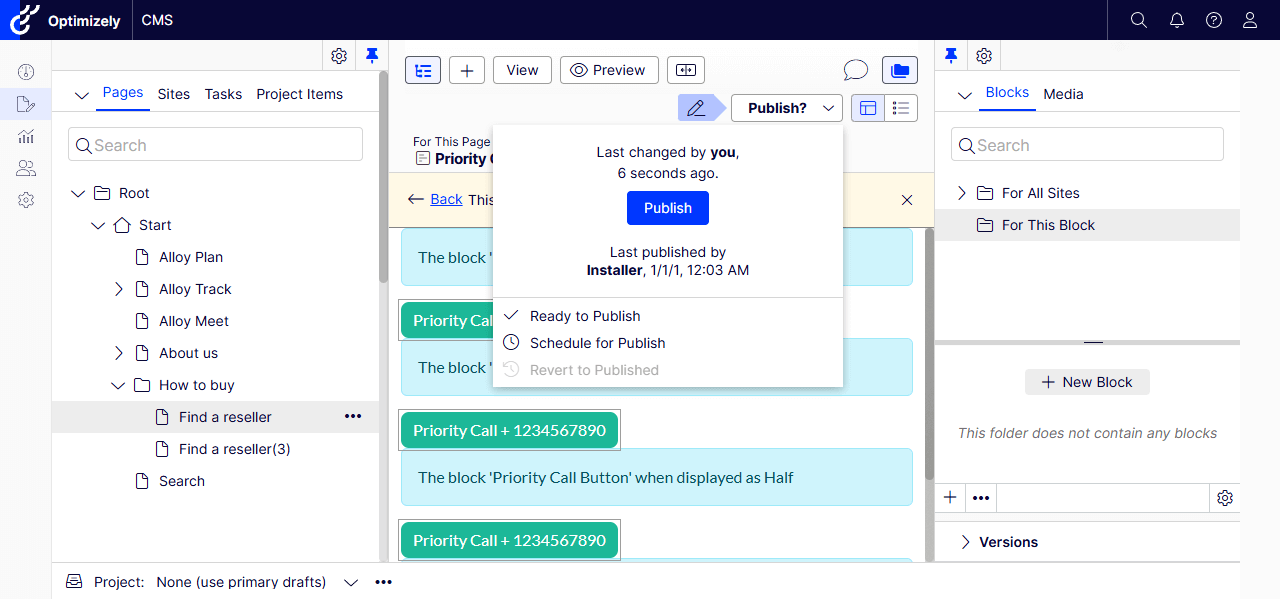This screenshot has height=599, width=1280.
Task: Expand the Alloy Track tree node
Action: point(119,289)
